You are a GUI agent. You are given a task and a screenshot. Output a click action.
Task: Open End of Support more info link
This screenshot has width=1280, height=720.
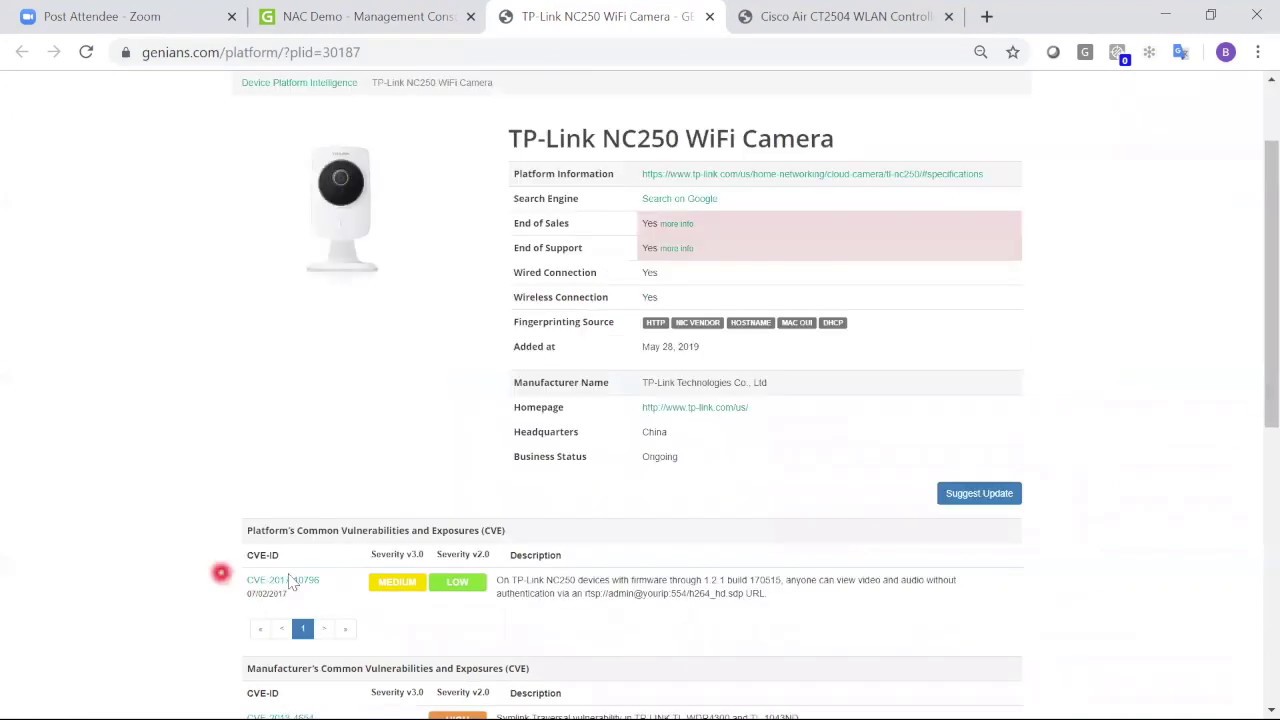(676, 248)
